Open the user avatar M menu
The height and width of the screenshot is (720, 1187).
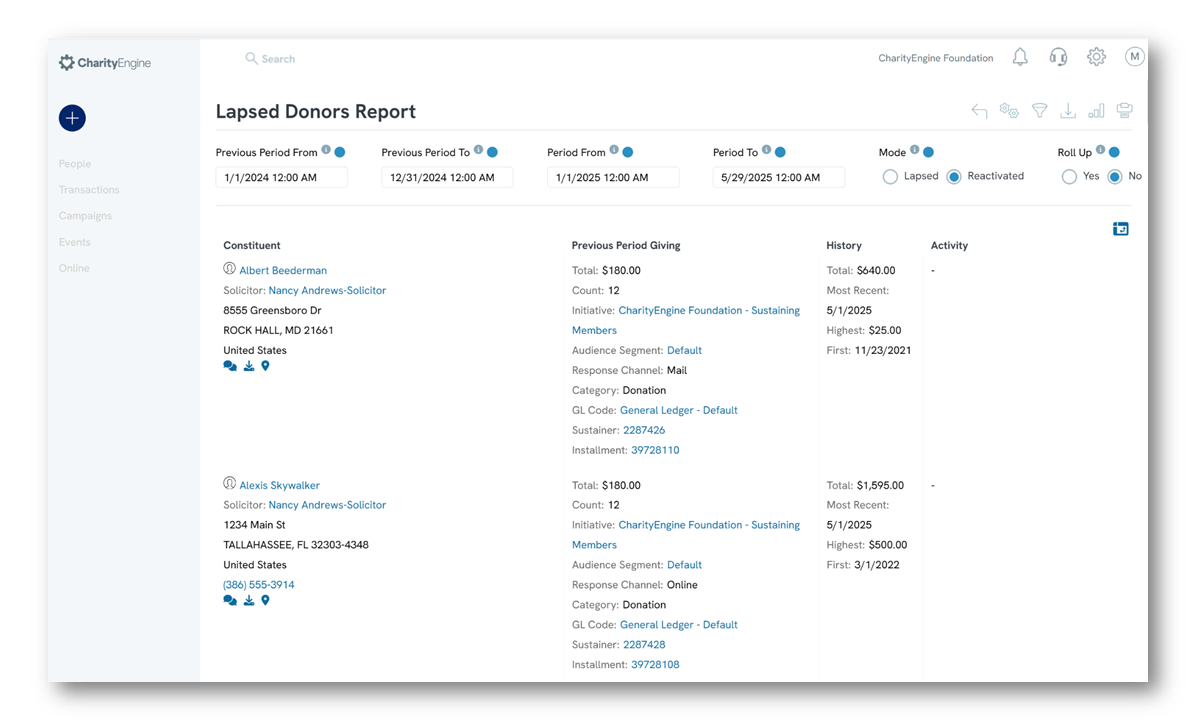1134,57
